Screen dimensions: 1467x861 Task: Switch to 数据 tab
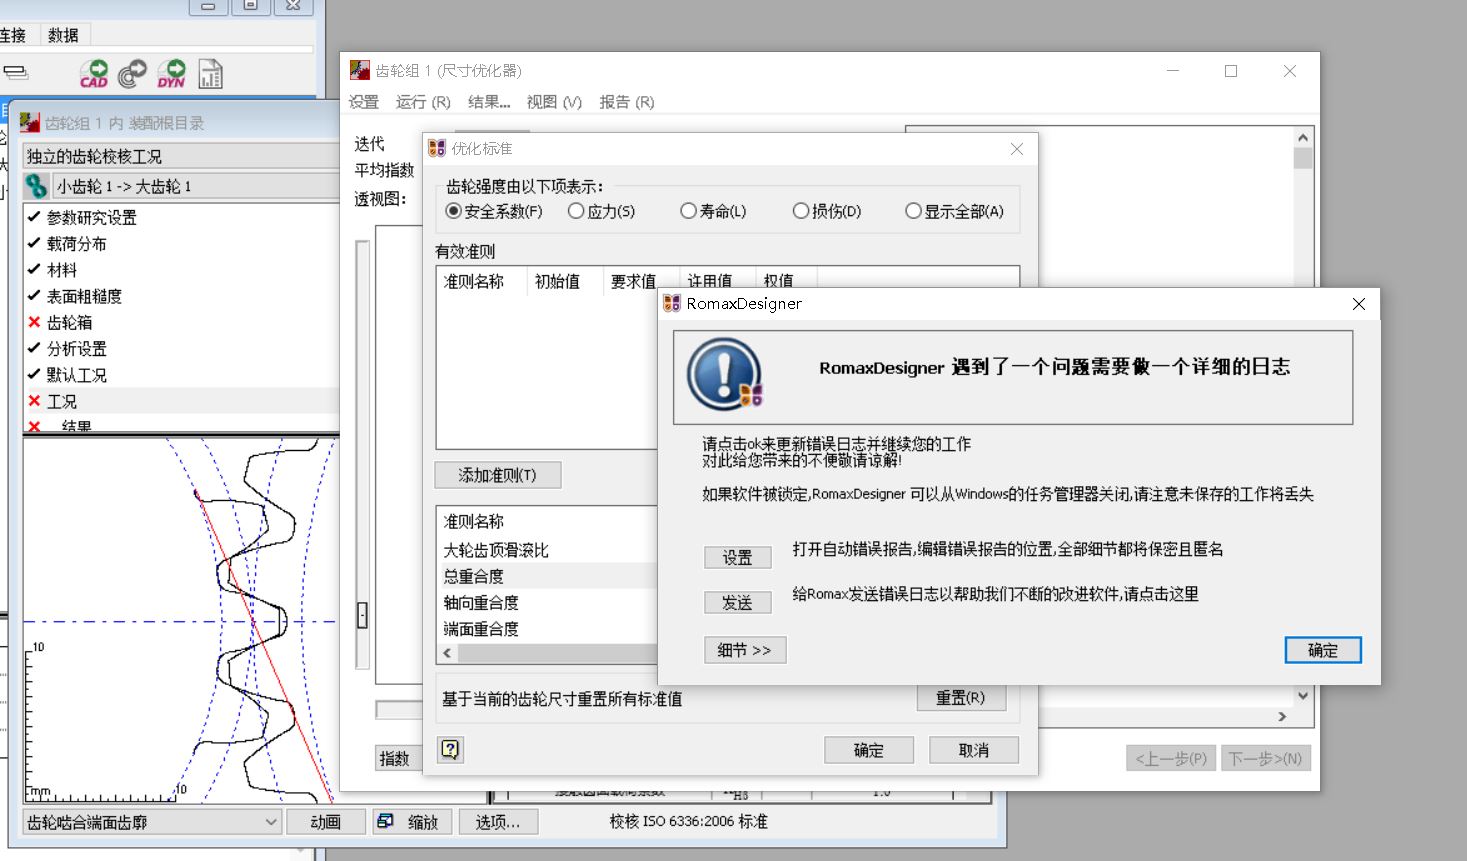point(63,35)
